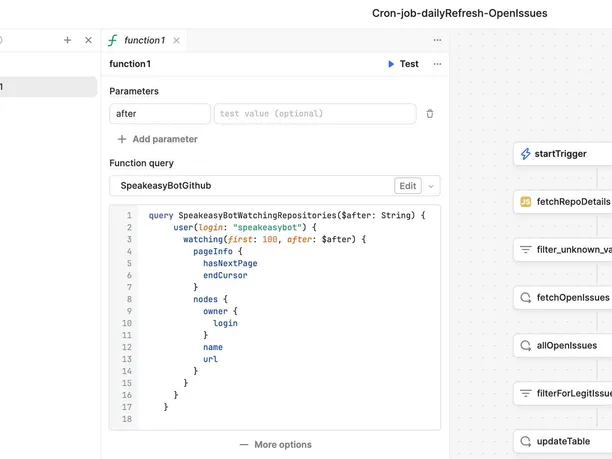Click Add parameter

(158, 139)
